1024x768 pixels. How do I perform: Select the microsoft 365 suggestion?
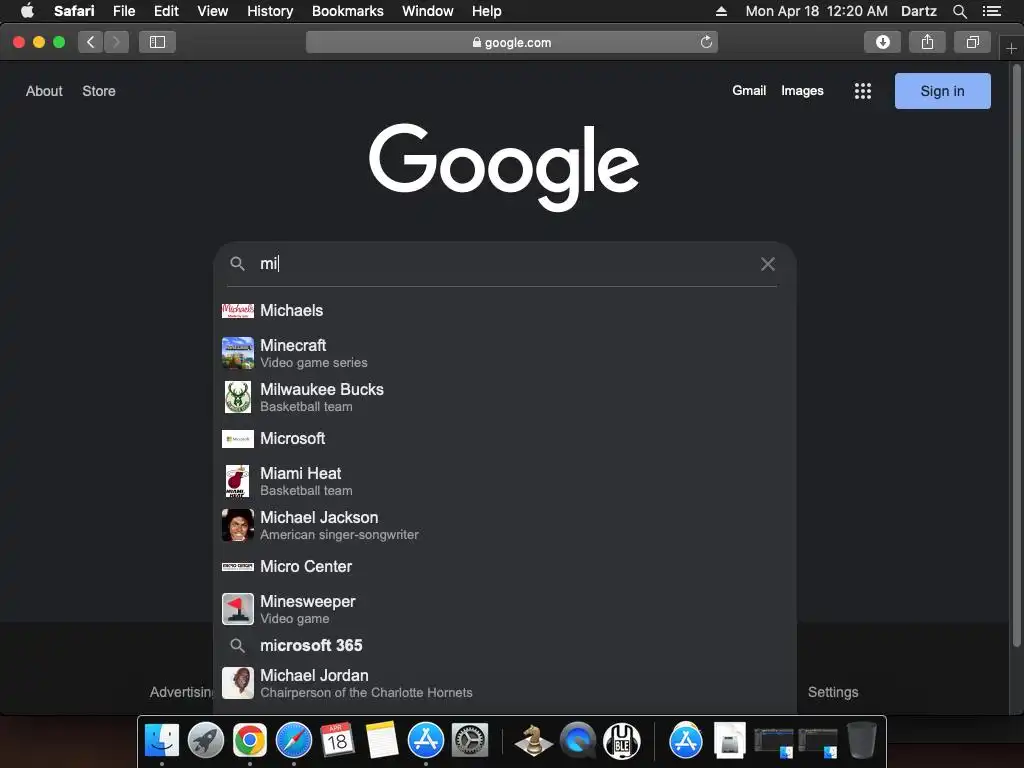tap(505, 645)
